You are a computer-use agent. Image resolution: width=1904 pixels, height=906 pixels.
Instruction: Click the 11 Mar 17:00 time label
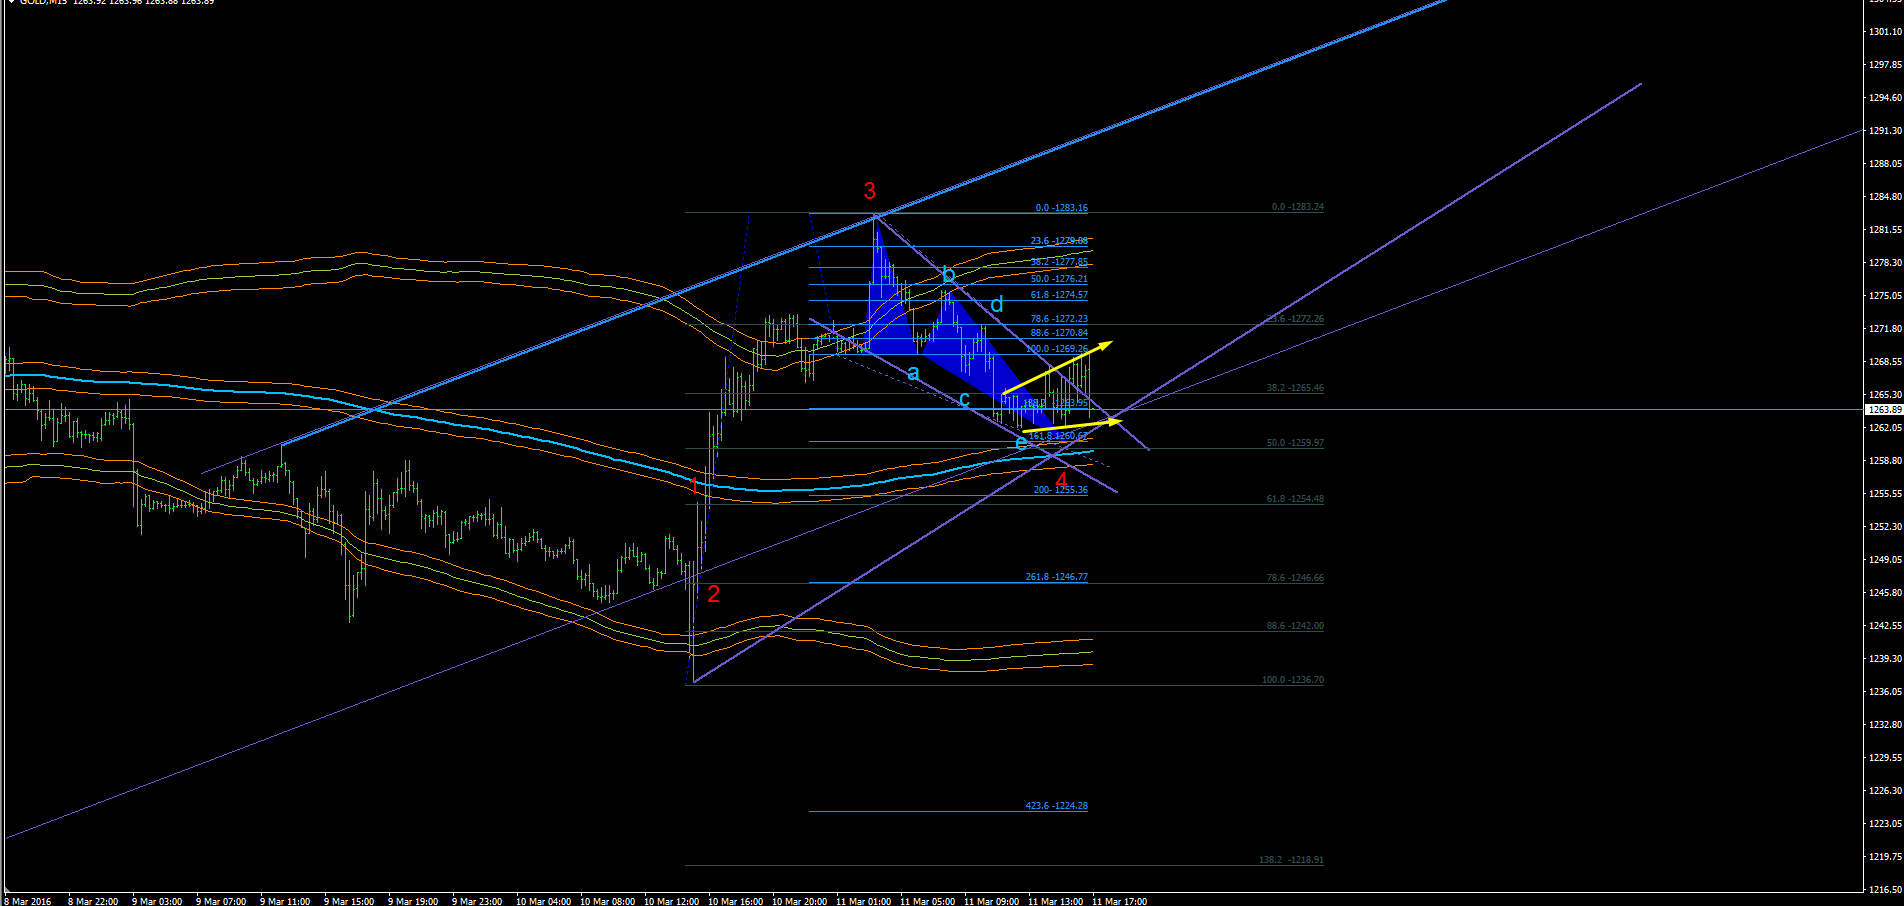(x=1119, y=901)
